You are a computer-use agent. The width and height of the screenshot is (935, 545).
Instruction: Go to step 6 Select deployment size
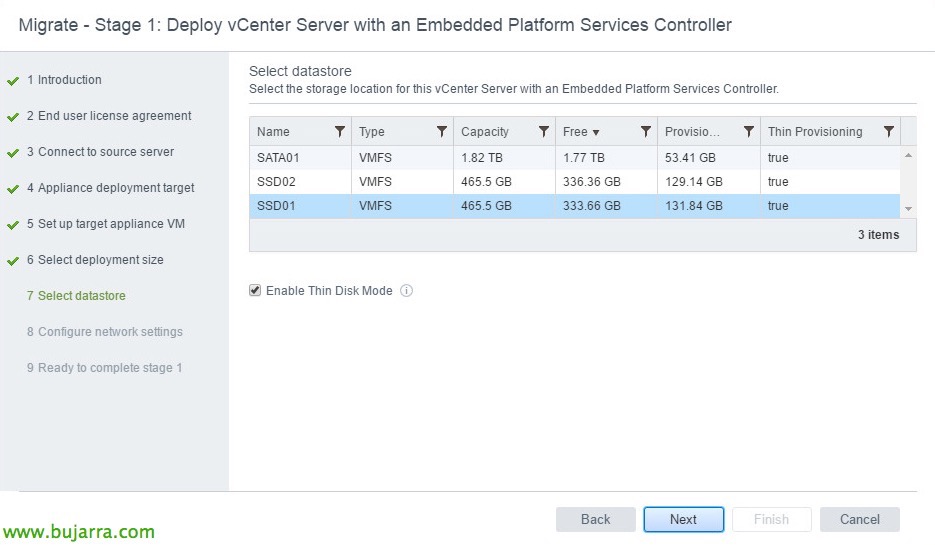[x=100, y=260]
